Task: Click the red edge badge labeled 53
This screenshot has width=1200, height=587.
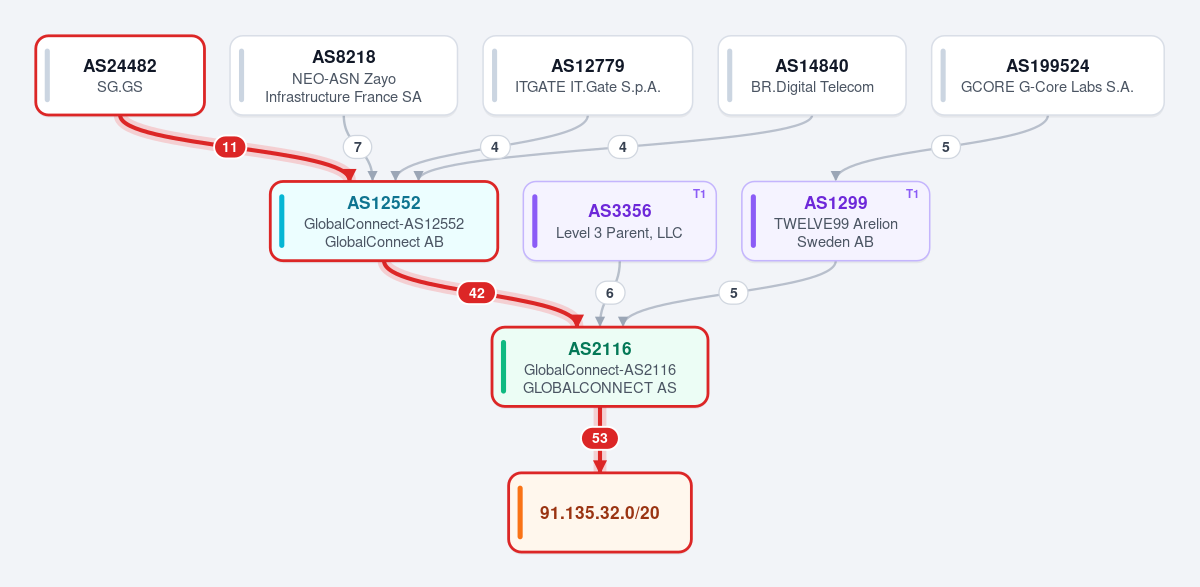Action: [600, 438]
